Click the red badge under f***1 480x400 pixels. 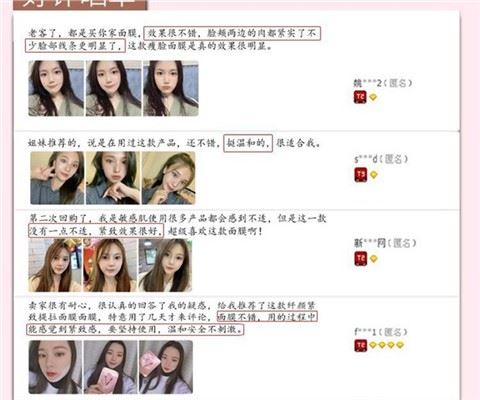coord(360,345)
